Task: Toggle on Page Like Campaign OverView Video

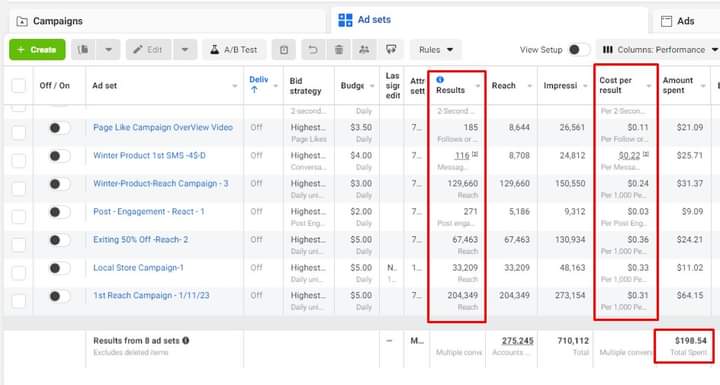Action: (59, 128)
